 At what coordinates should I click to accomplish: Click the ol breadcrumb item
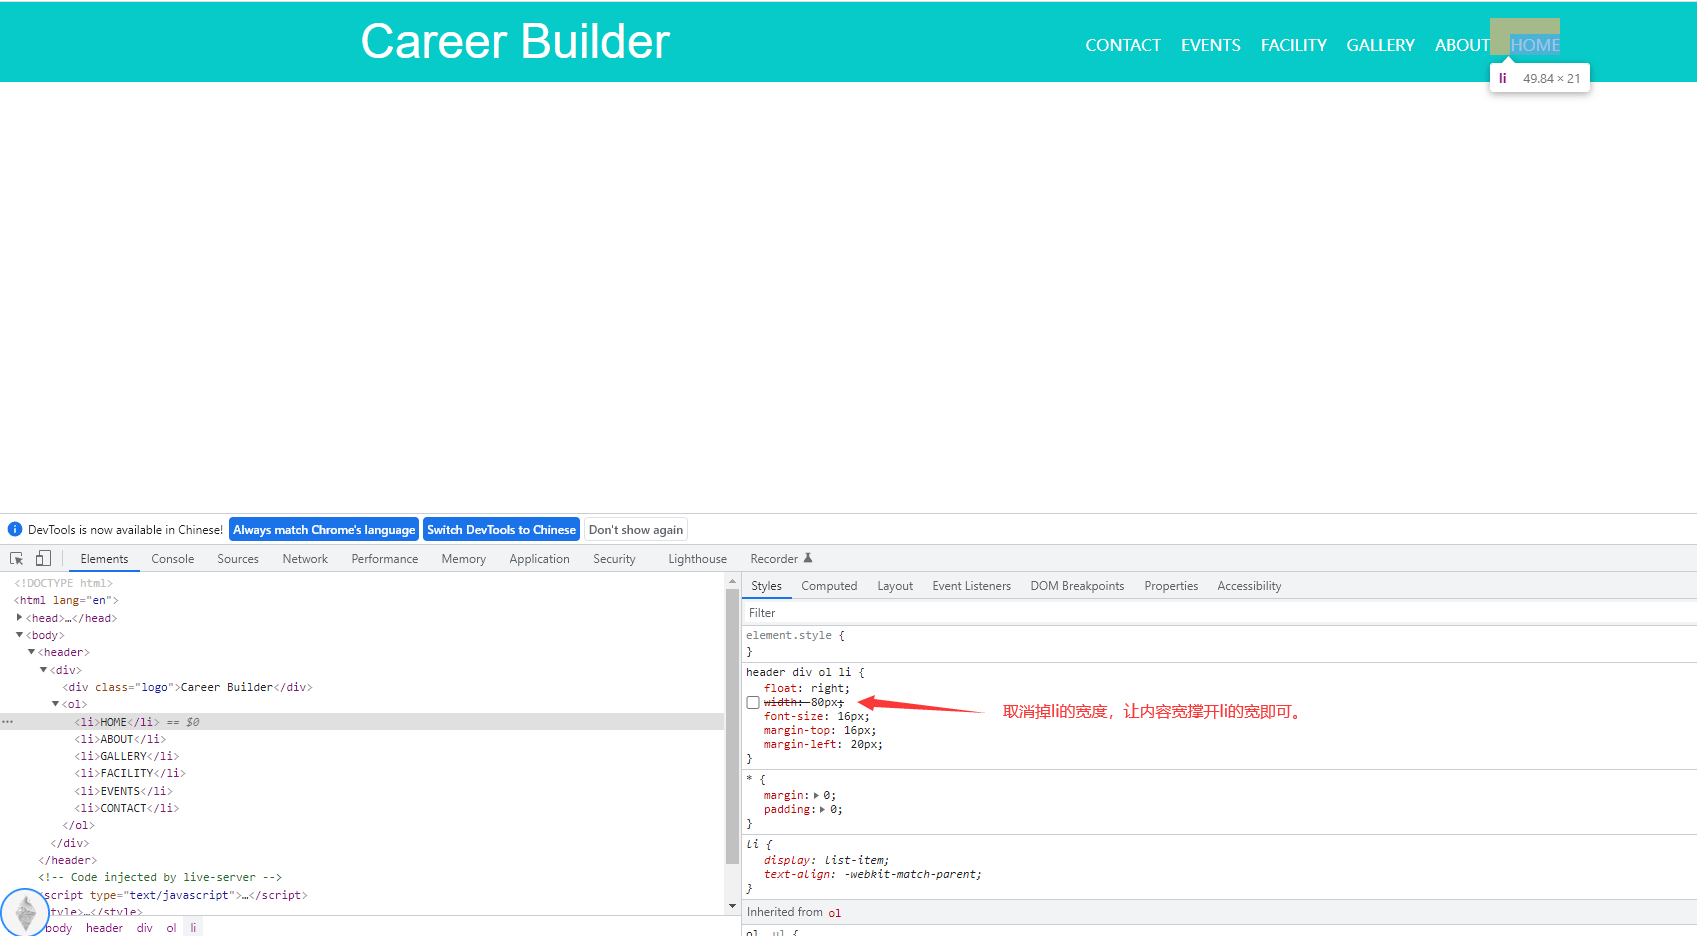coord(171,928)
